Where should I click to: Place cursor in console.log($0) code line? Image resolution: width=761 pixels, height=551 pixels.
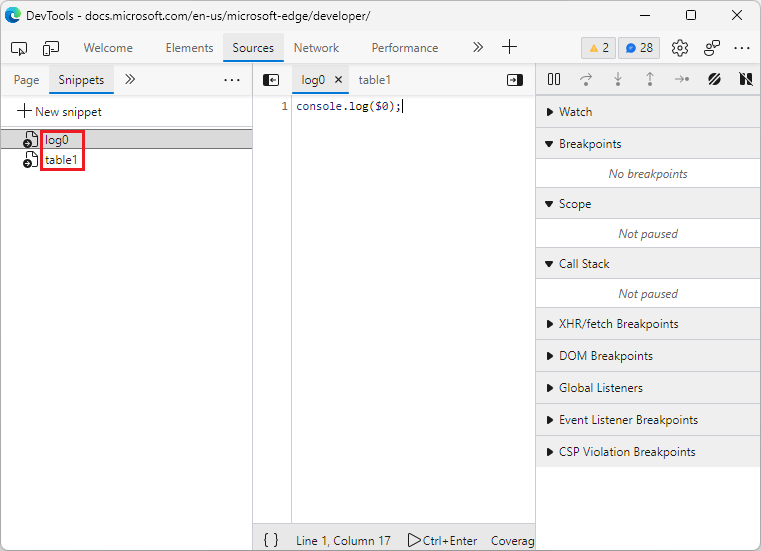coord(348,106)
